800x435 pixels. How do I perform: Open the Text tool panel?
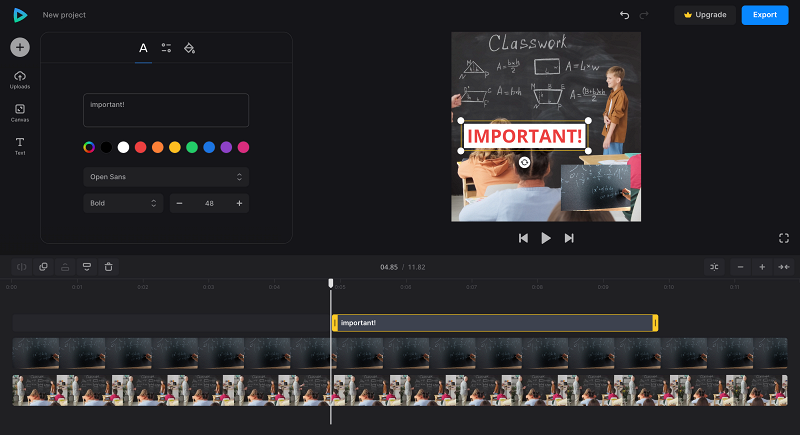click(x=20, y=146)
